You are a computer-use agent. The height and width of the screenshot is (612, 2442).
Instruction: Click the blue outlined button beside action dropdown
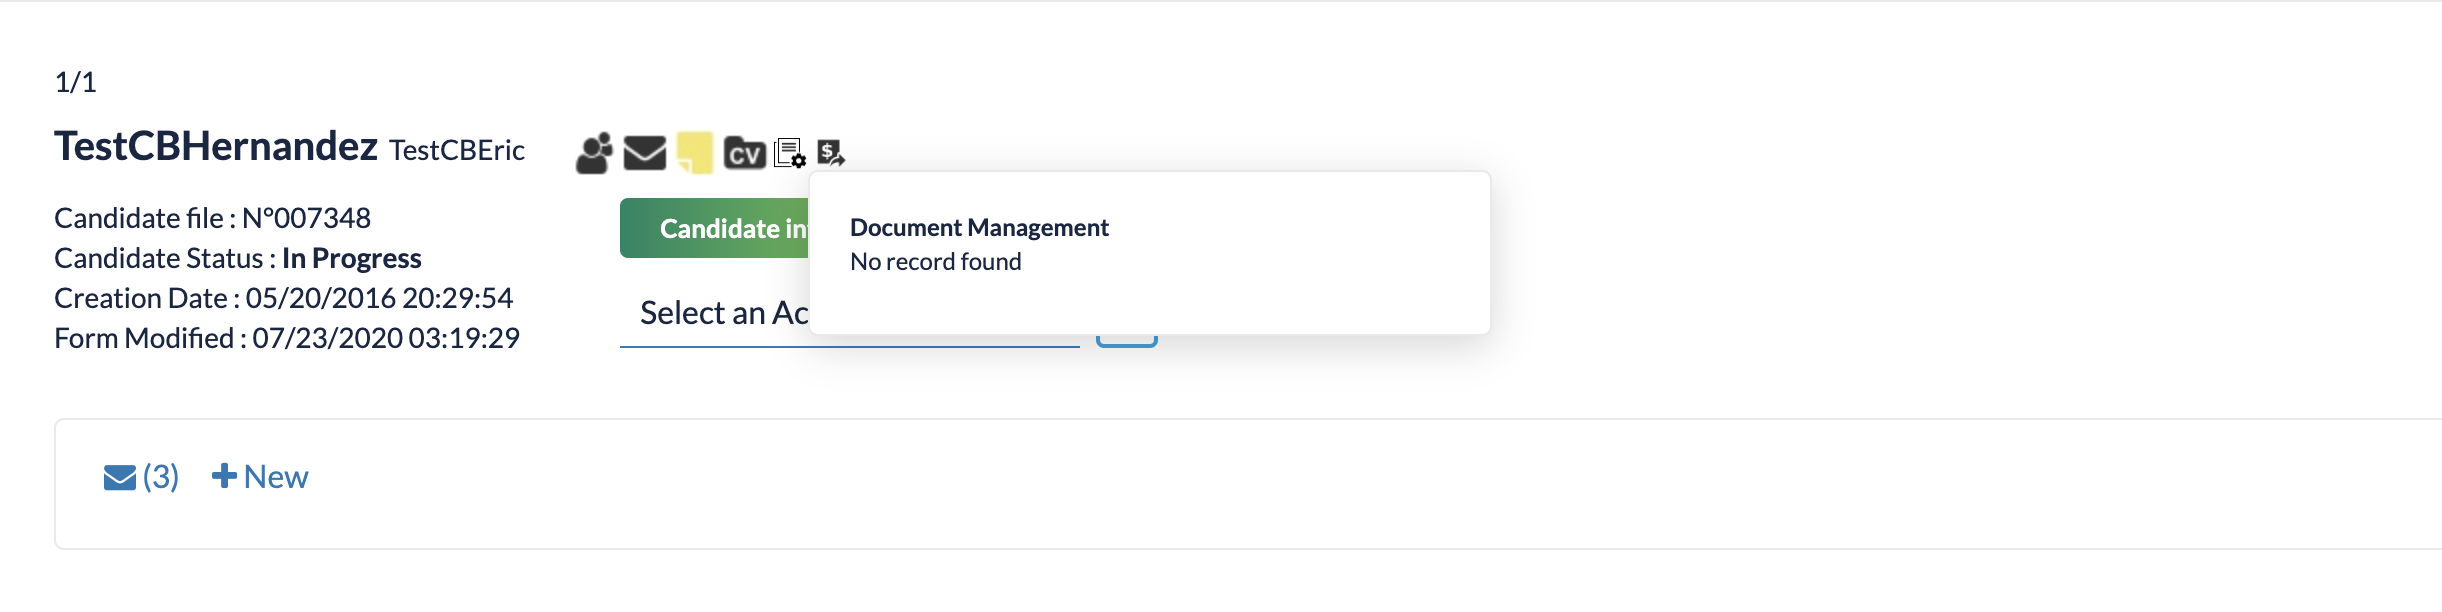tap(1126, 341)
